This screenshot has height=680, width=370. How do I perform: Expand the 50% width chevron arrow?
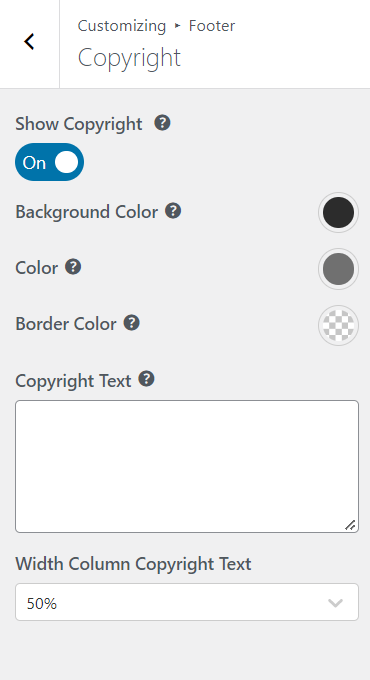click(335, 603)
